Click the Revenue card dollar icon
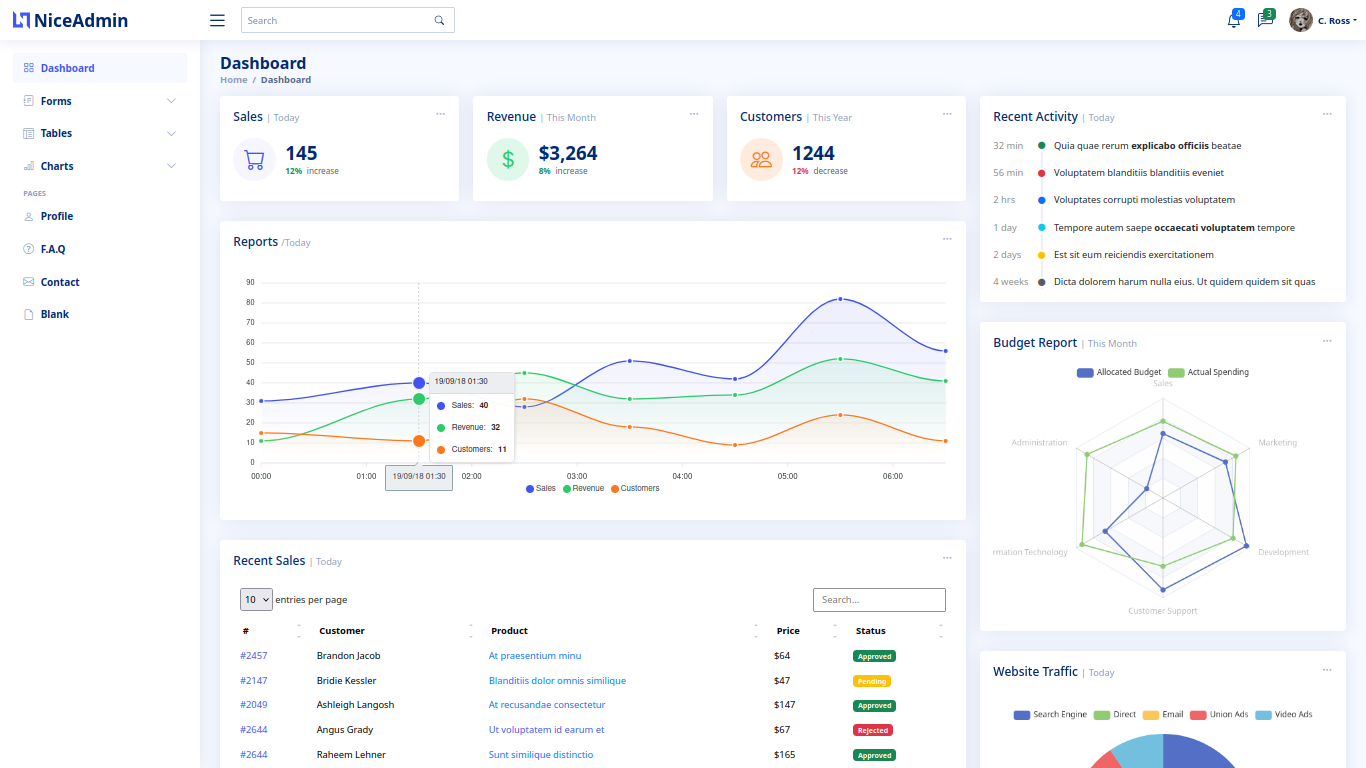Image resolution: width=1366 pixels, height=768 pixels. [x=508, y=159]
